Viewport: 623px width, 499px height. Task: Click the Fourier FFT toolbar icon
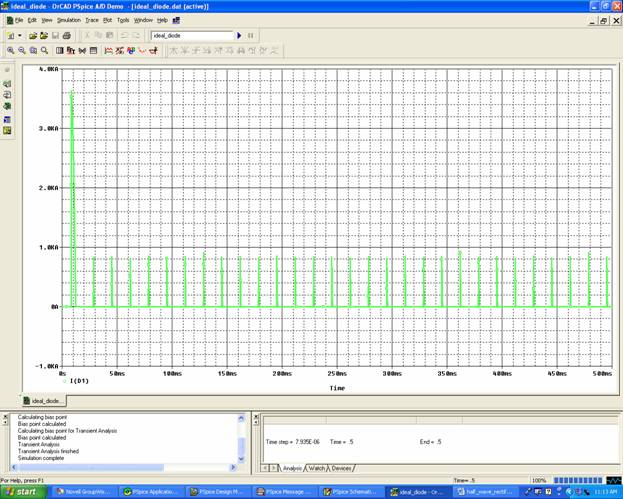pos(71,50)
